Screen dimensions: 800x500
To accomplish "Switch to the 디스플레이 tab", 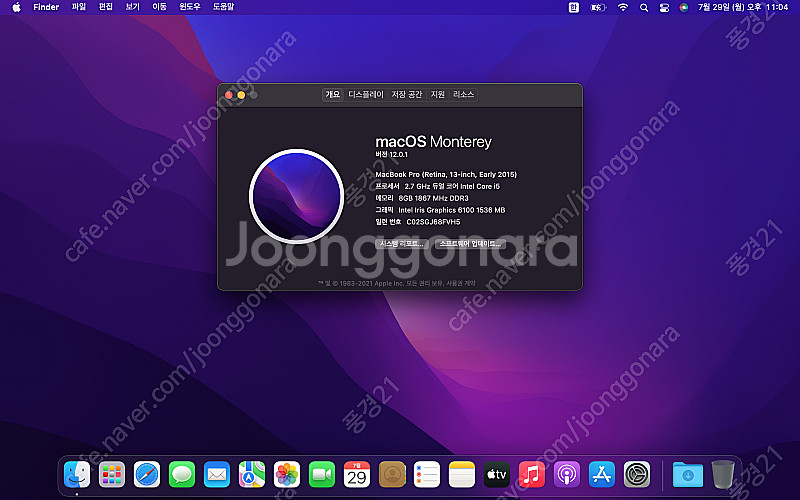I will tap(366, 94).
